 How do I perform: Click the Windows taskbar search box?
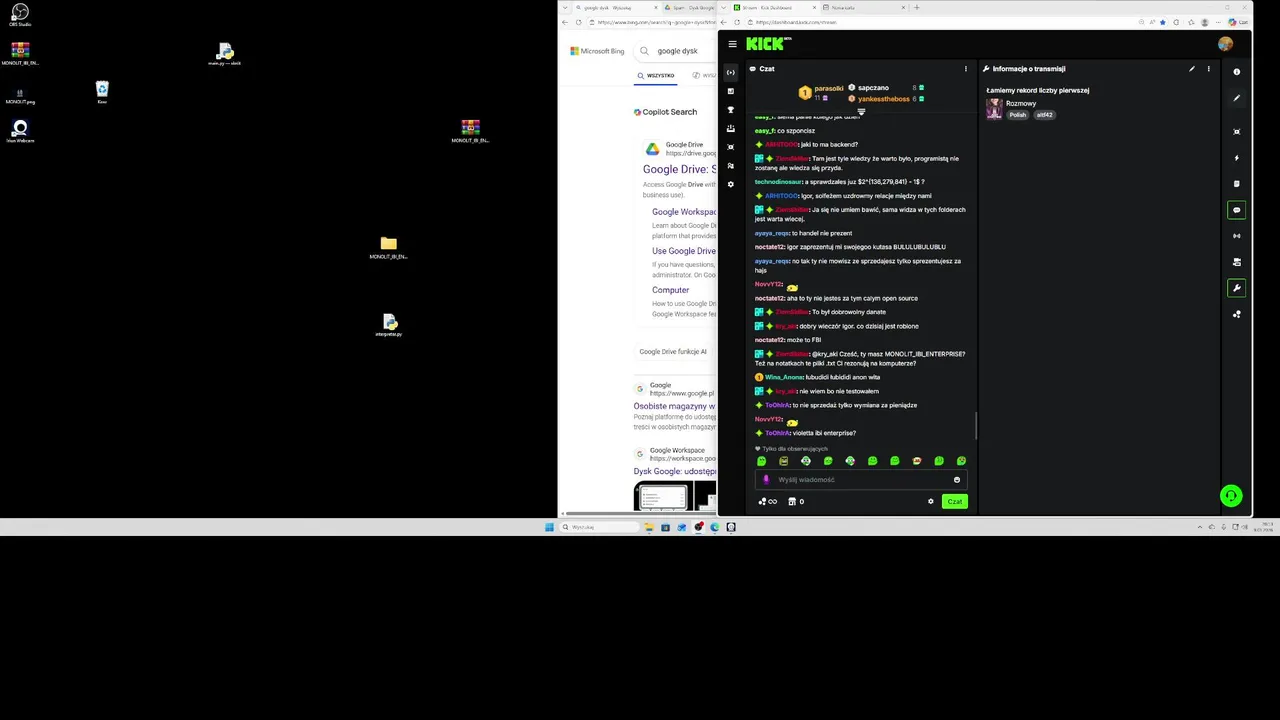598,527
